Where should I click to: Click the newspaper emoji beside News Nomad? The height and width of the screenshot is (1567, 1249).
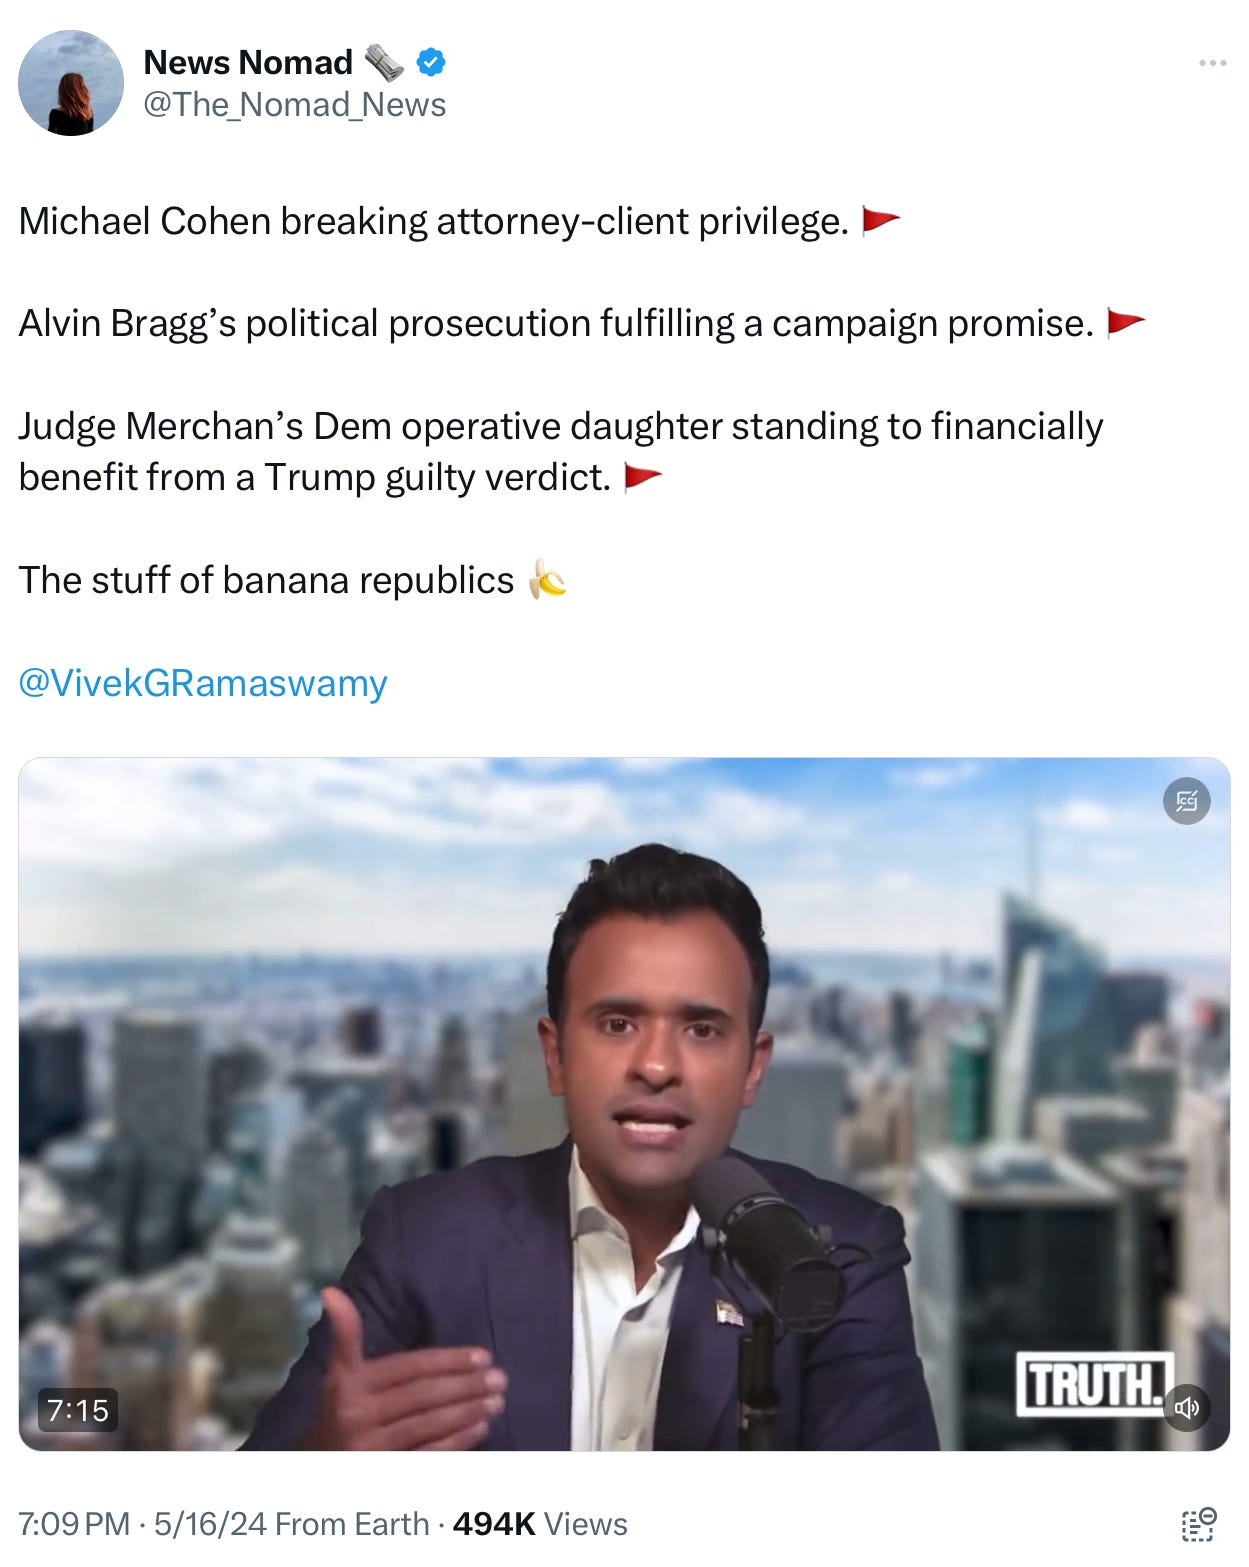click(384, 62)
